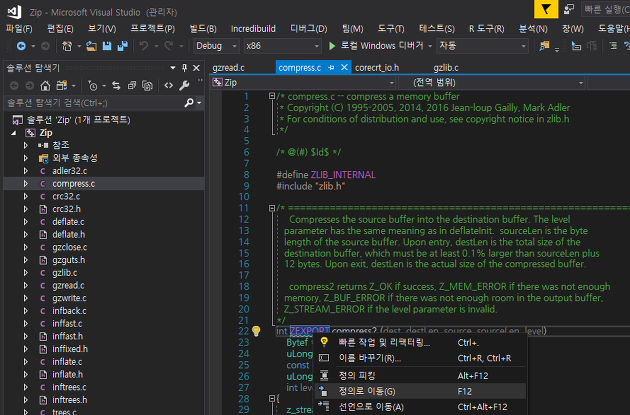This screenshot has height=415, width=630.
Task: Click the toolbar icon right of the 자동 dropdown
Action: click(x=544, y=46)
